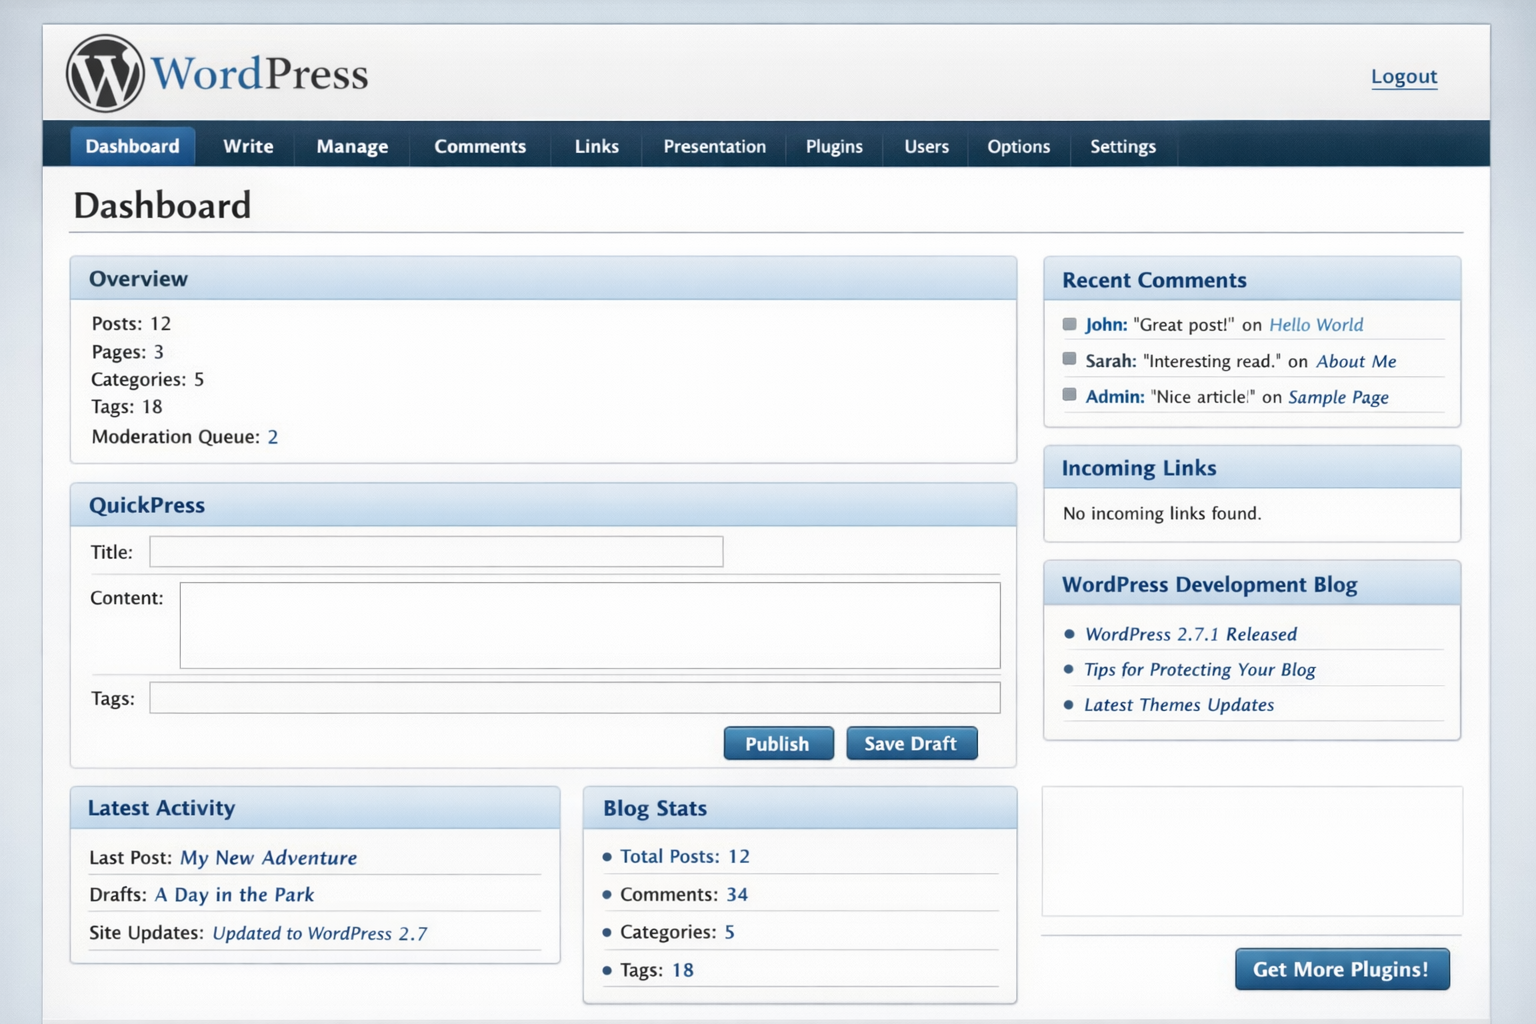Screen dimensions: 1536x1024
Task: Click the QuickPress Title field
Action: coord(435,551)
